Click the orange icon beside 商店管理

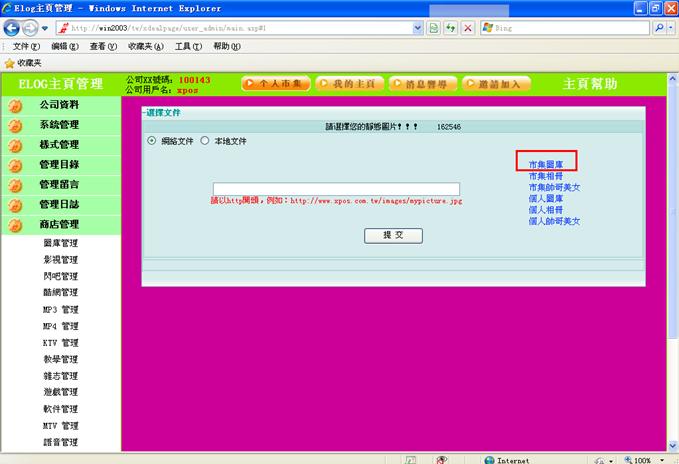click(x=15, y=225)
